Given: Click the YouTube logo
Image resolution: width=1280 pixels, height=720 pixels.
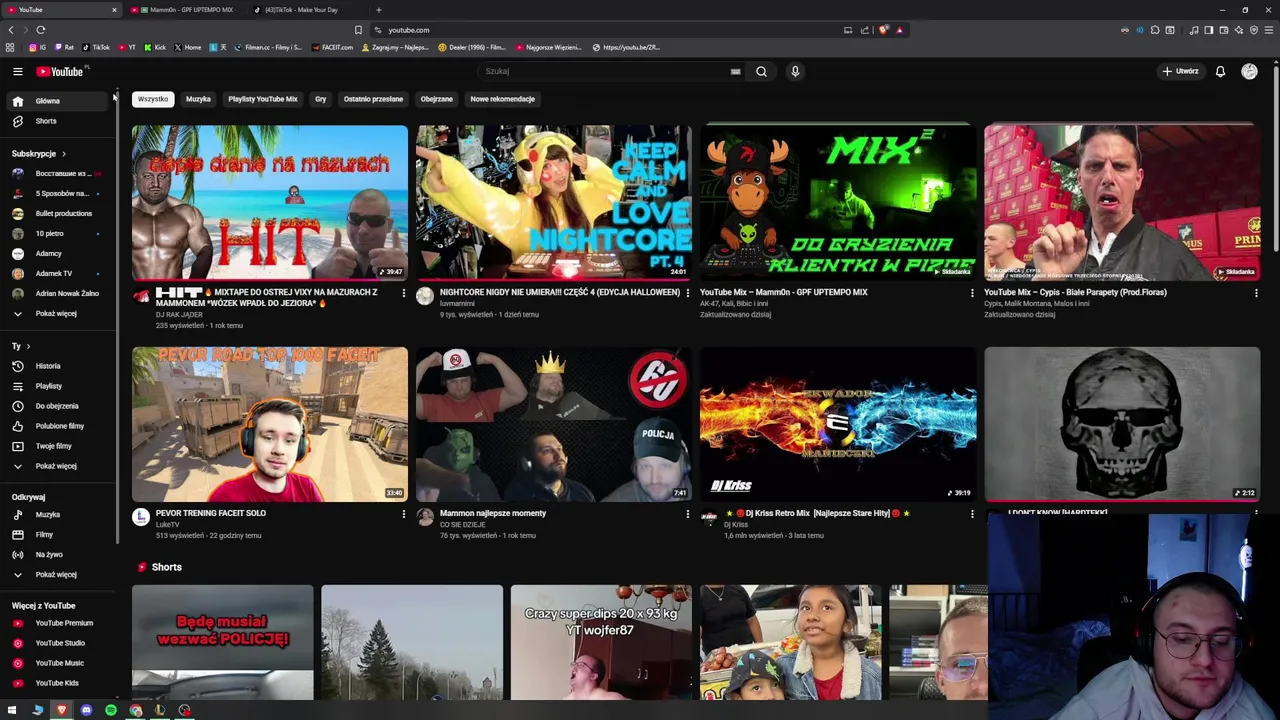Looking at the screenshot, I should [x=60, y=71].
